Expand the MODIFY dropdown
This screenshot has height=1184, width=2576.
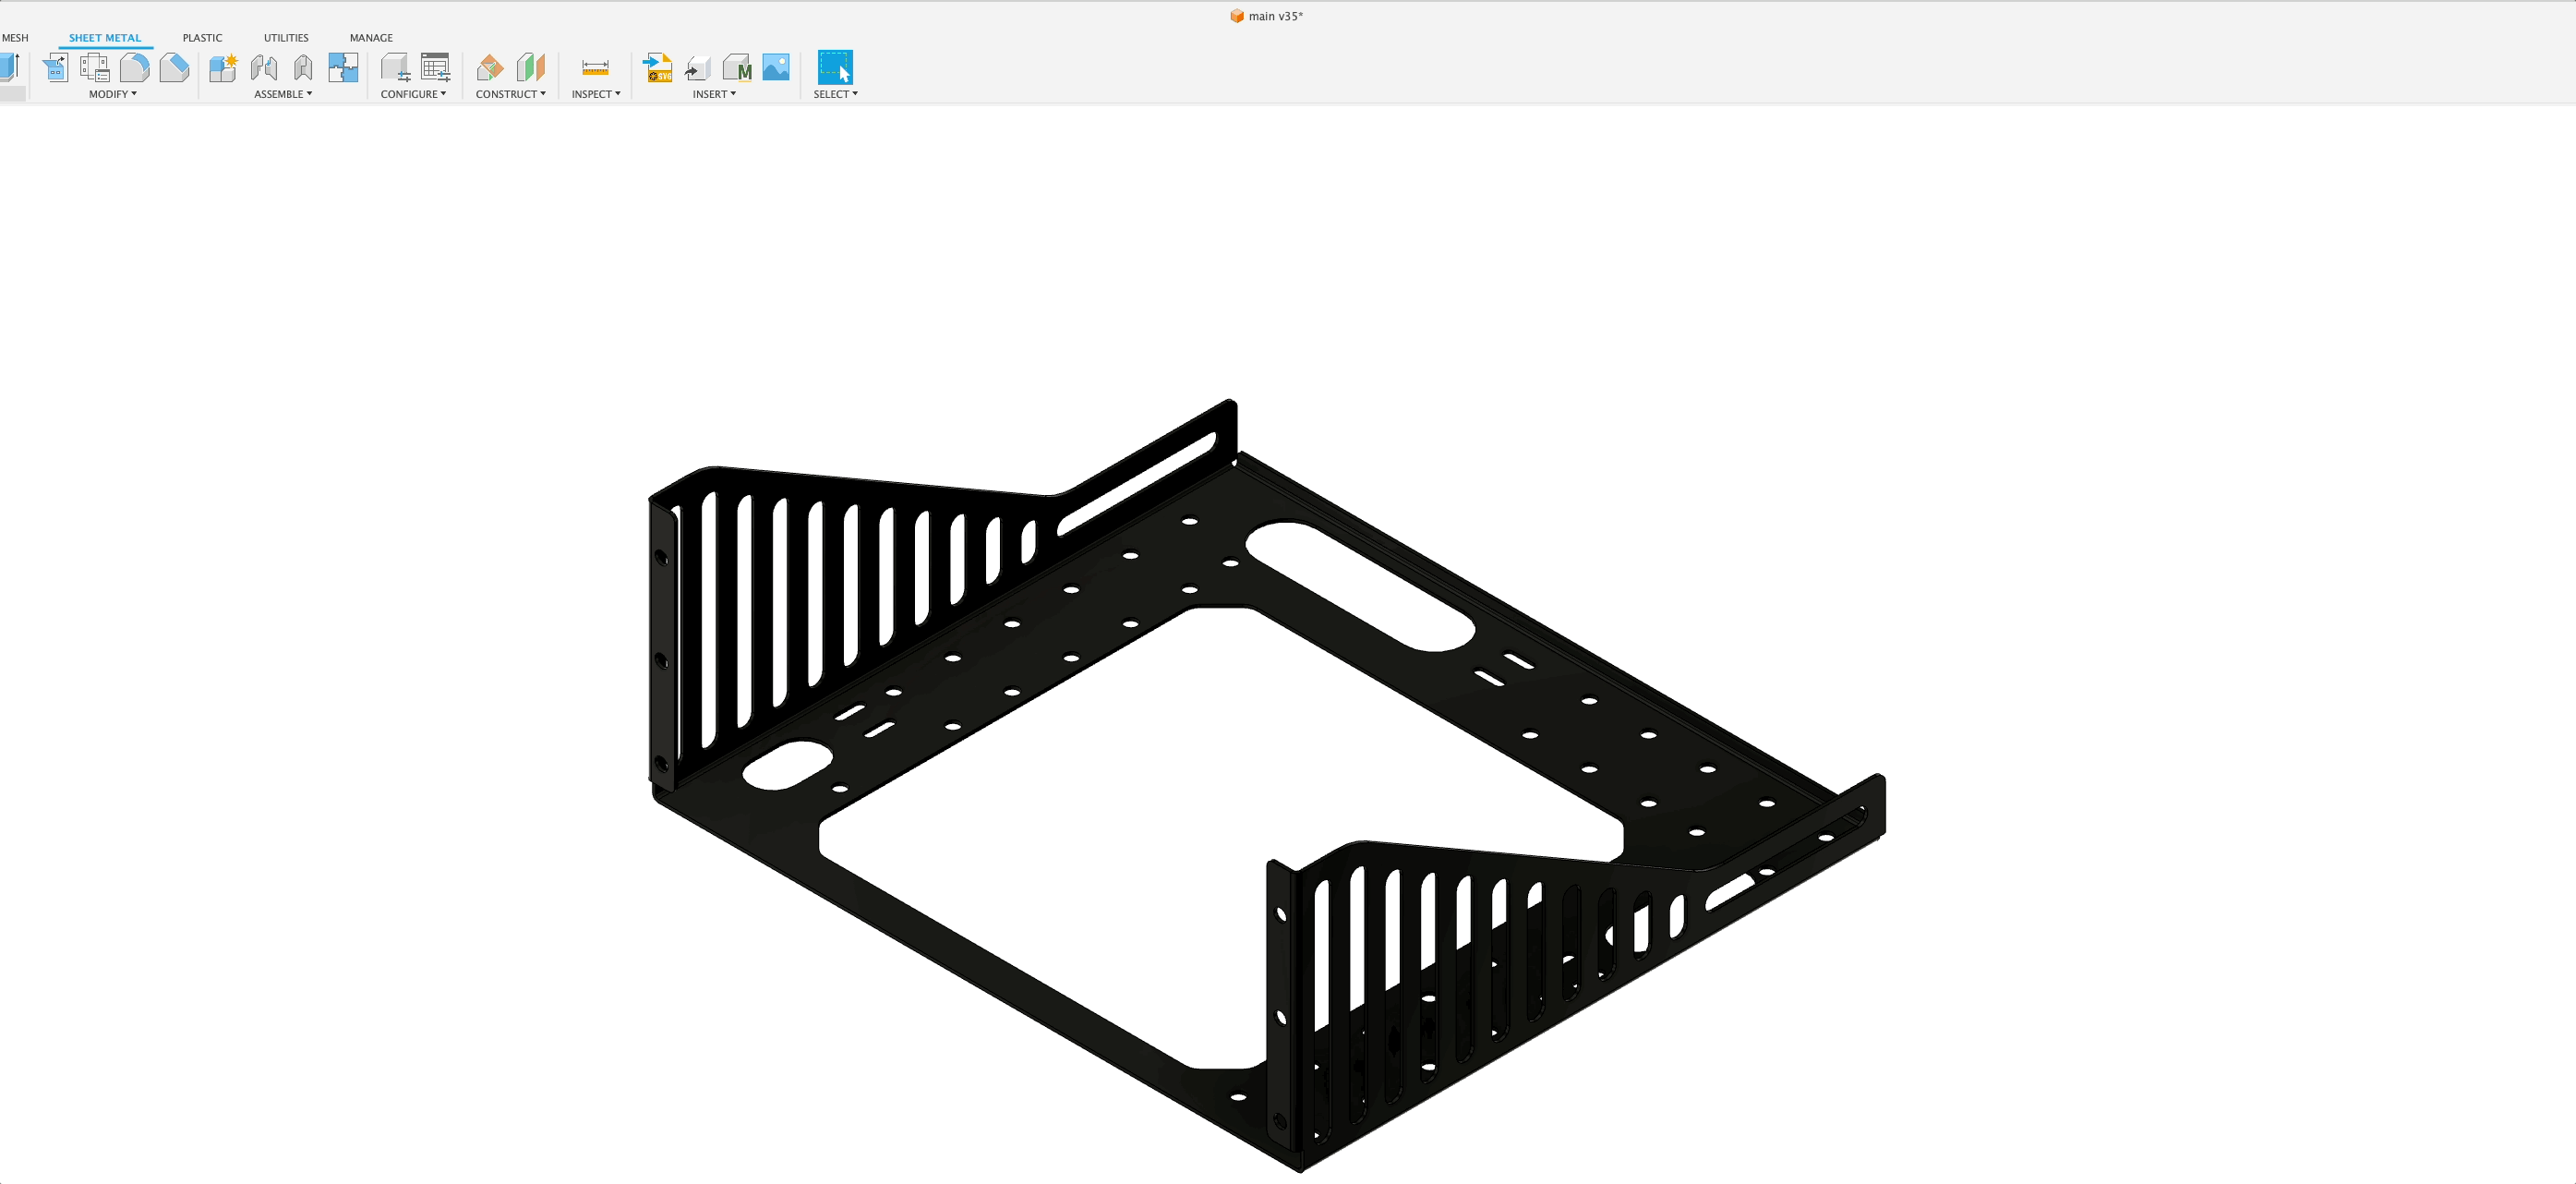(x=112, y=94)
